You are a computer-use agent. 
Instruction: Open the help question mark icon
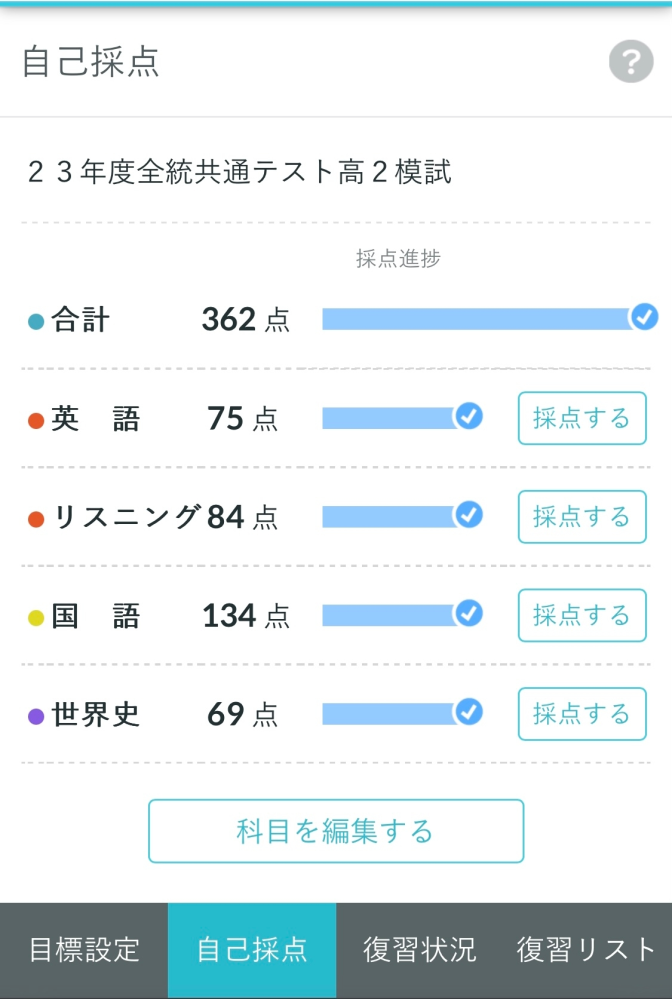[631, 62]
